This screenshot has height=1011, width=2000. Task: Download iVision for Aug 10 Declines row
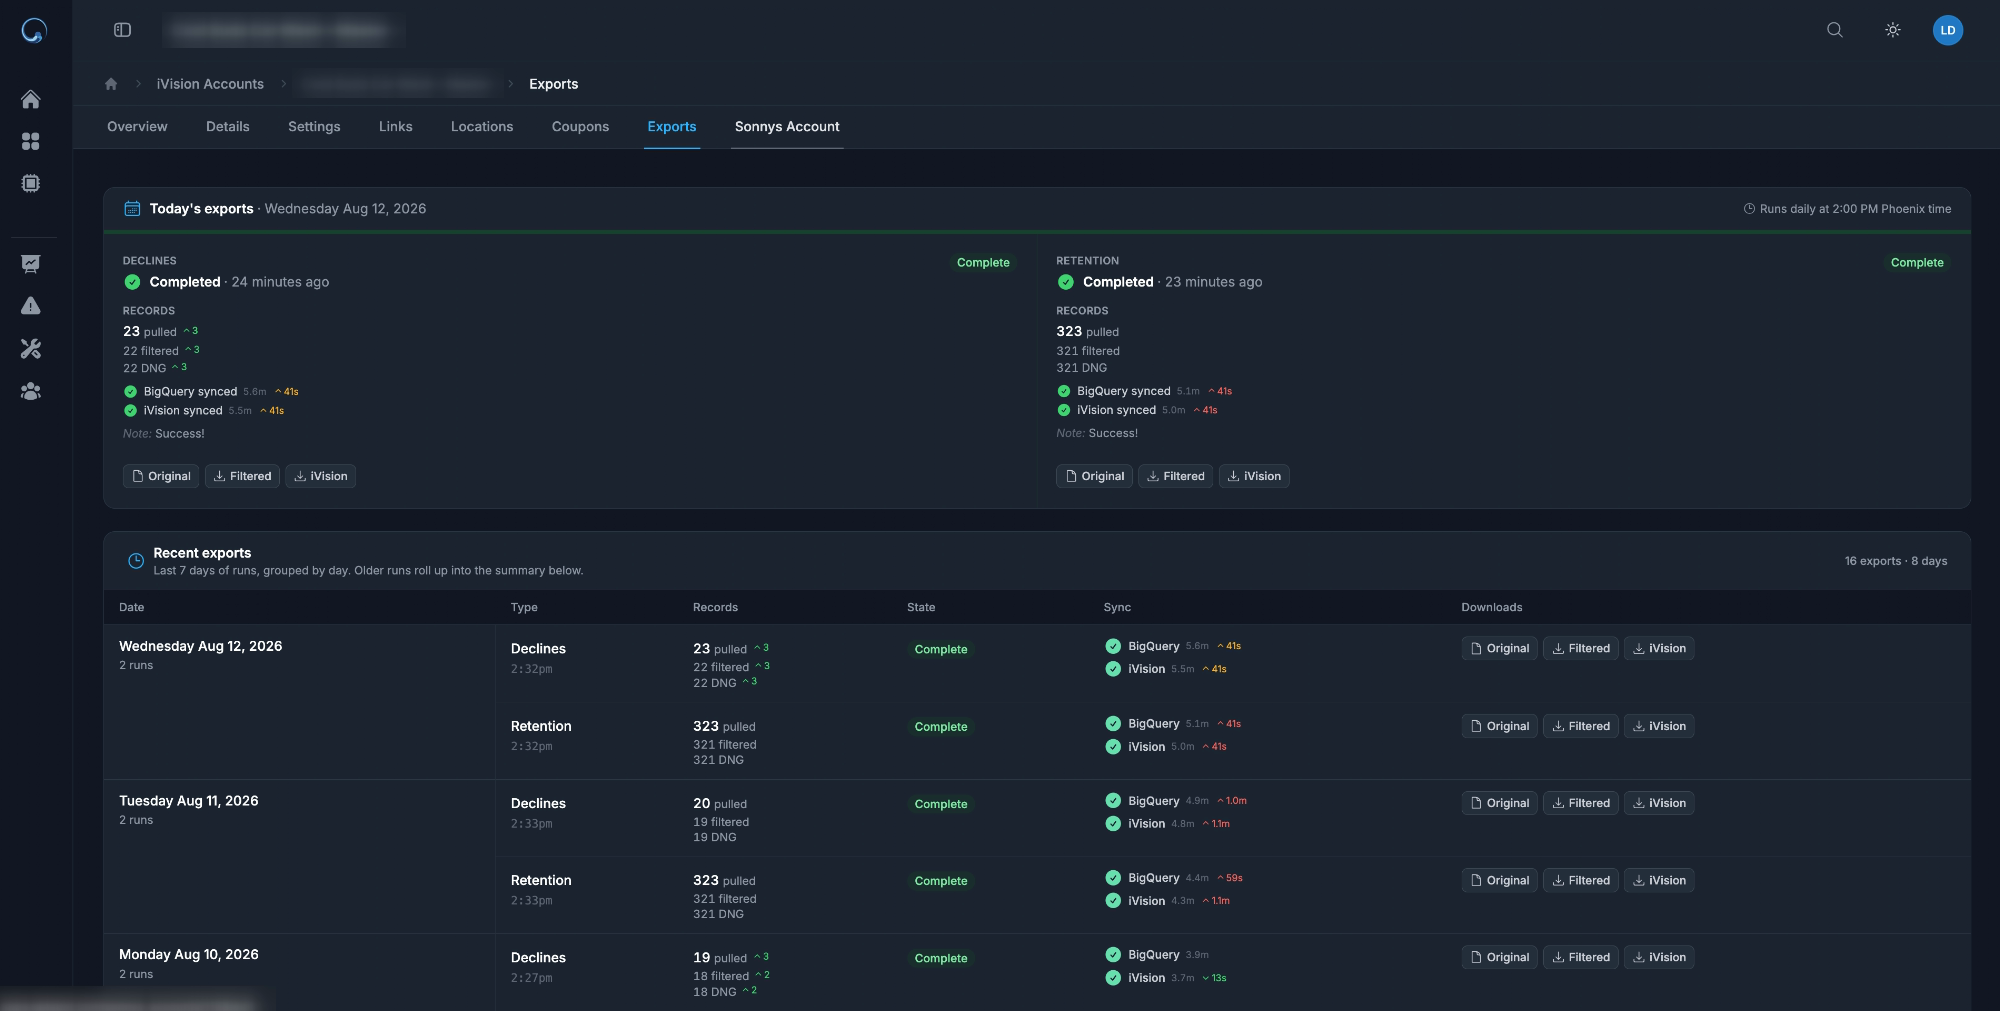(x=1659, y=957)
